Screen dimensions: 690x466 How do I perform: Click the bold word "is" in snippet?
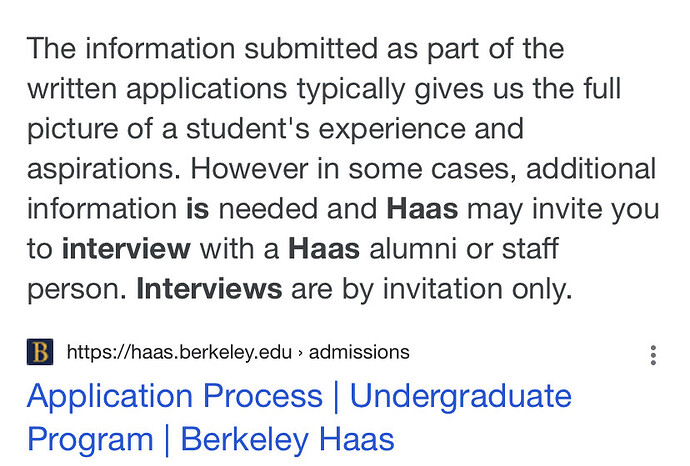(198, 209)
